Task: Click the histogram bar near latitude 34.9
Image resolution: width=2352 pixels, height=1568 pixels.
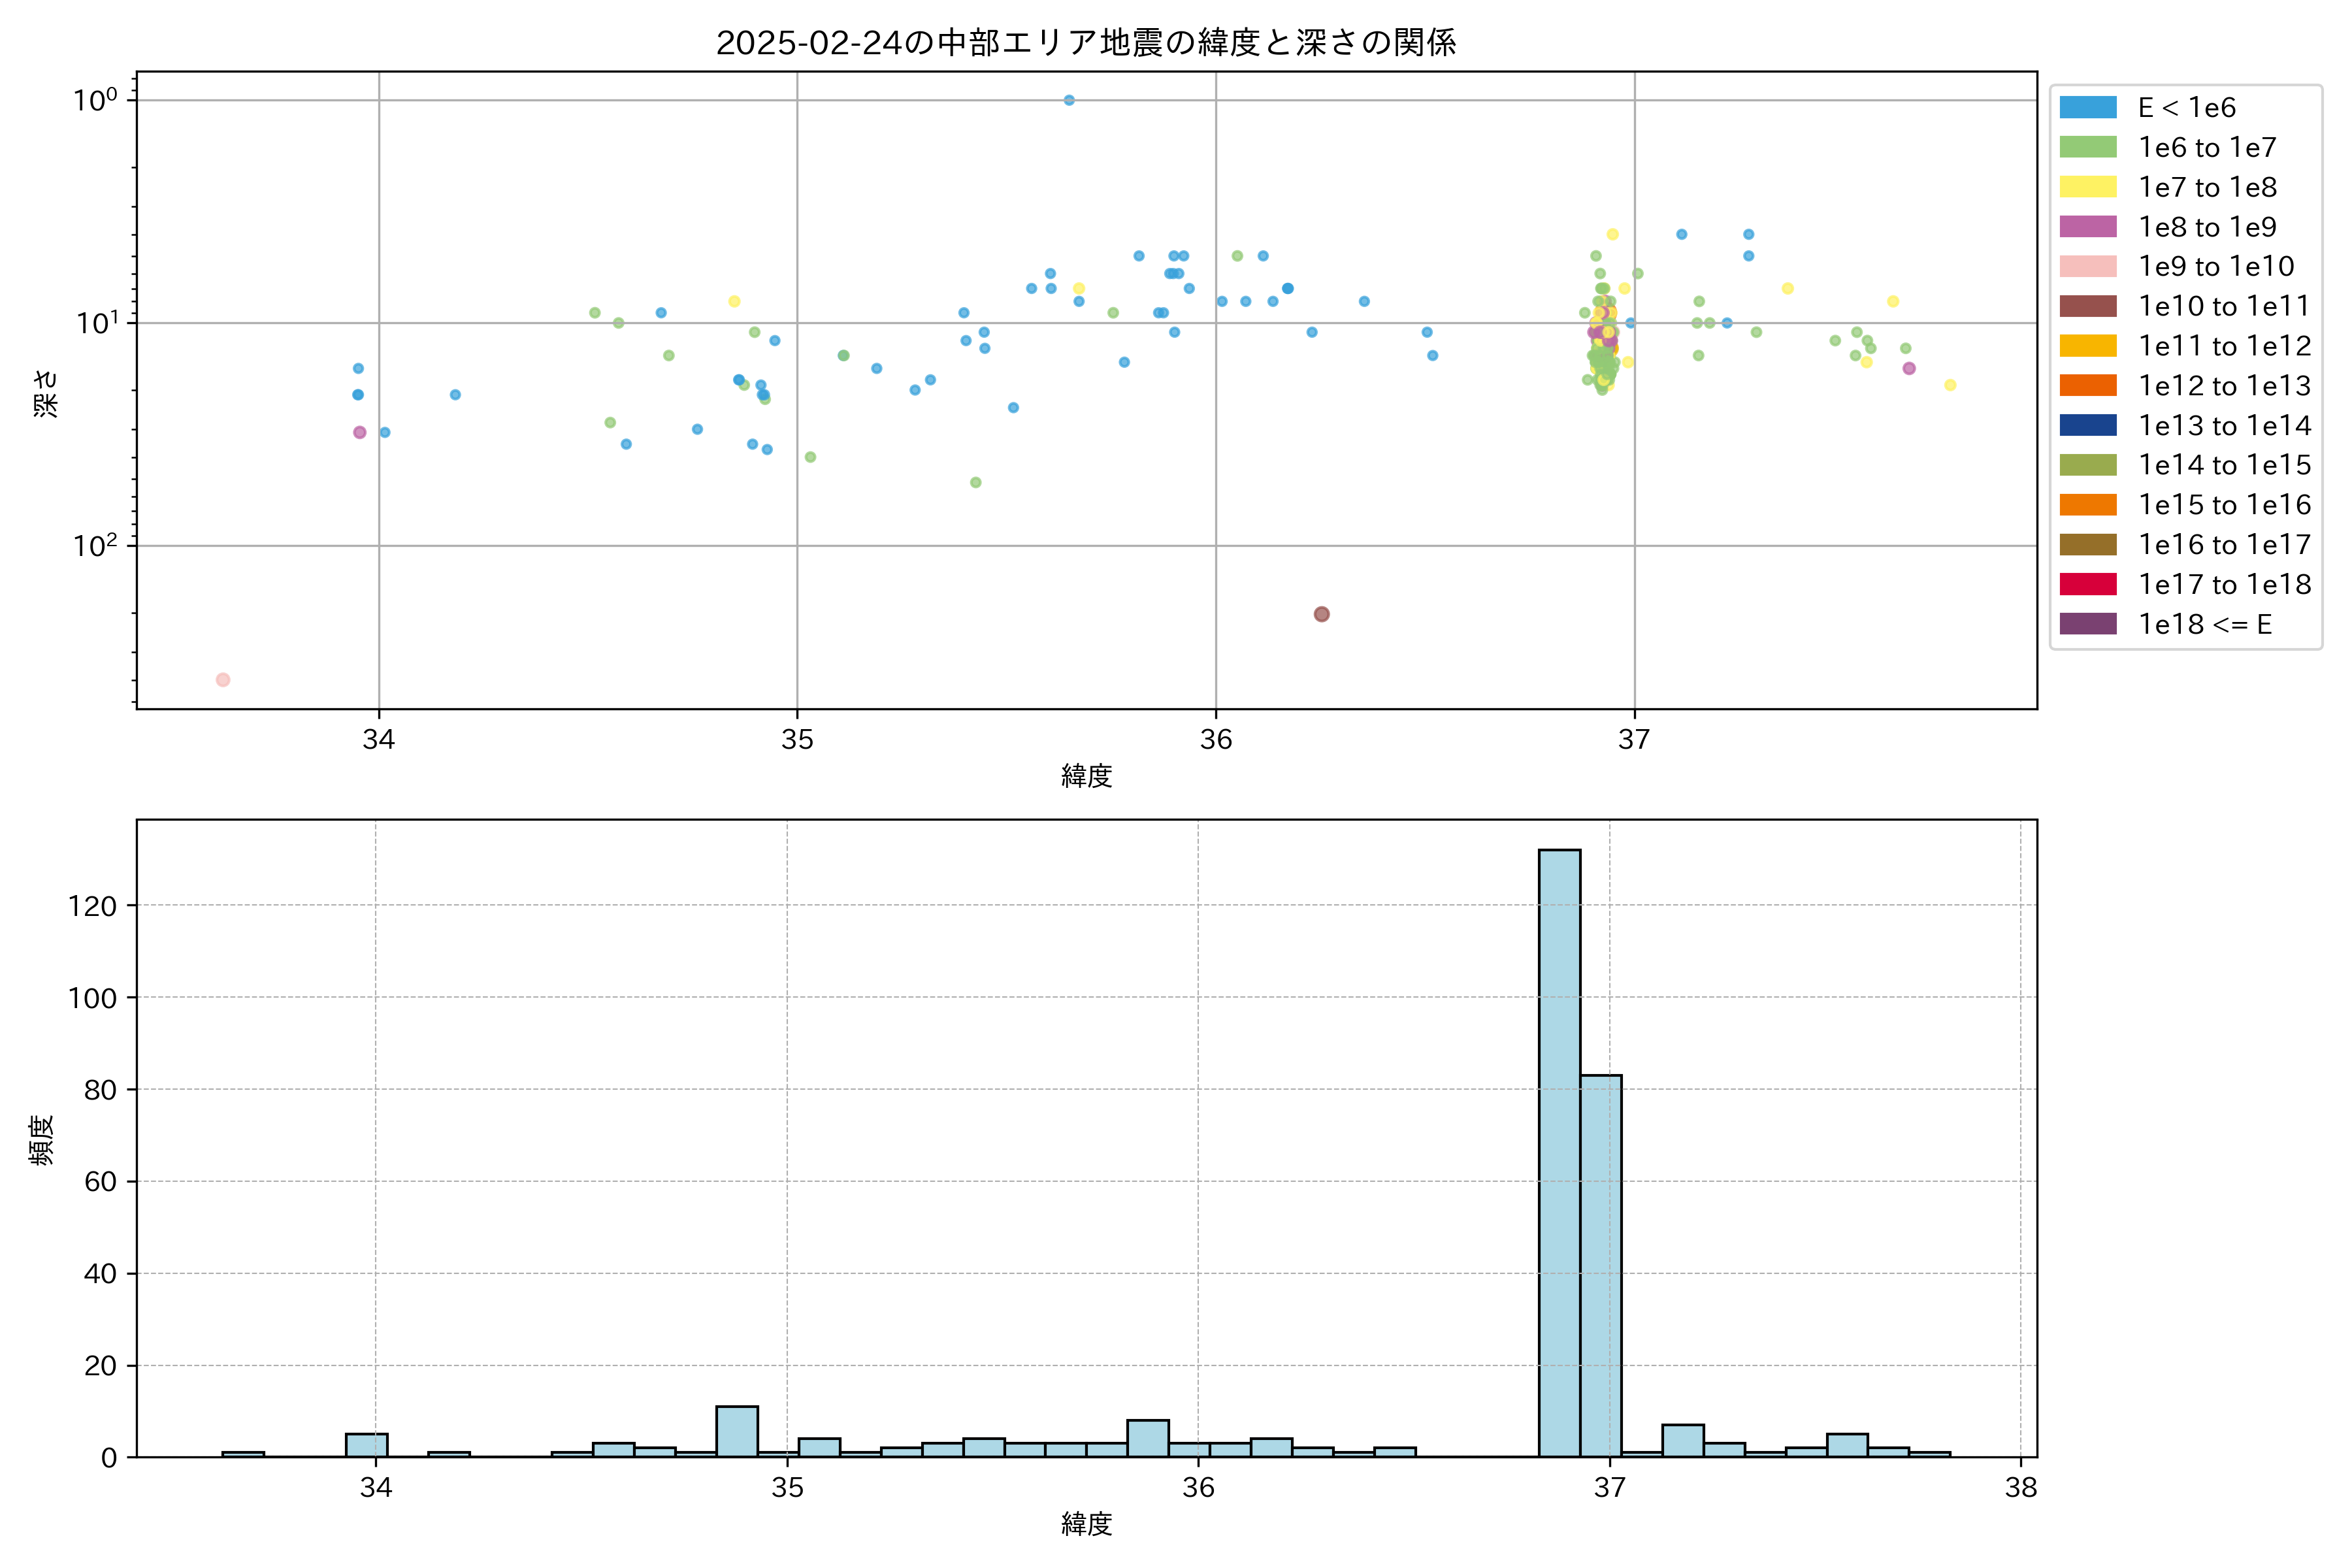Action: (737, 1431)
